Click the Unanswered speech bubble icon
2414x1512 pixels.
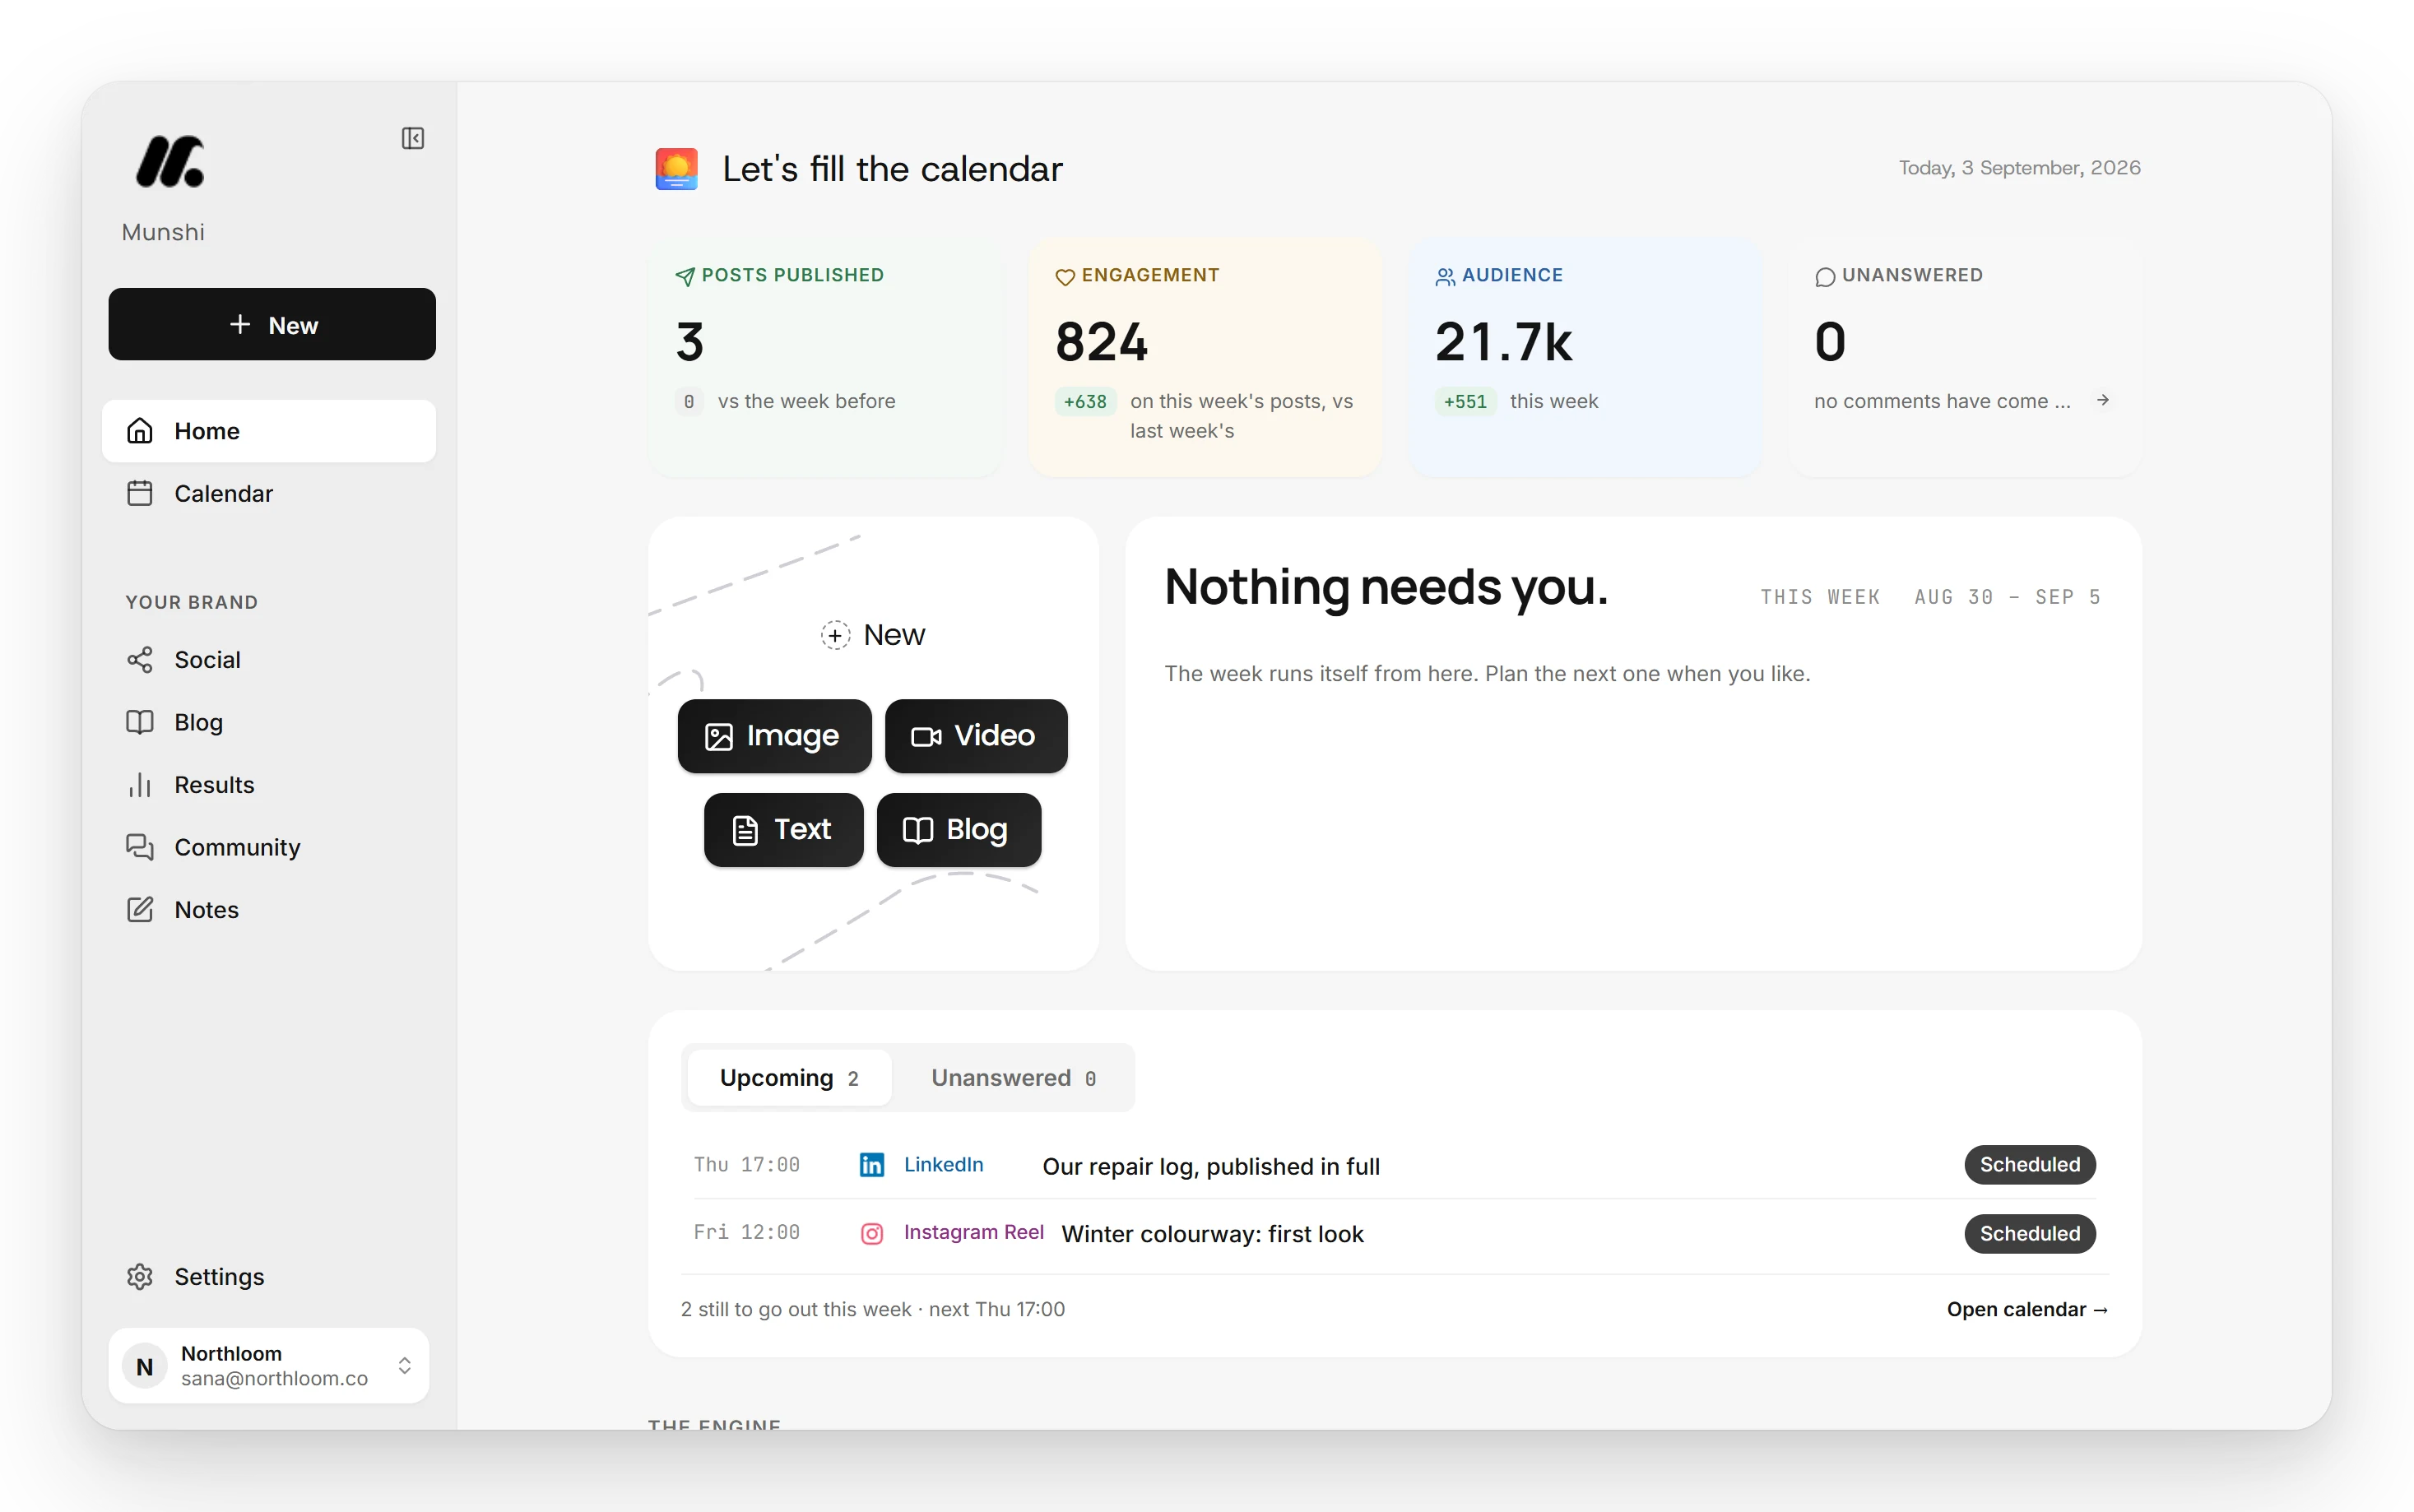coord(1825,276)
